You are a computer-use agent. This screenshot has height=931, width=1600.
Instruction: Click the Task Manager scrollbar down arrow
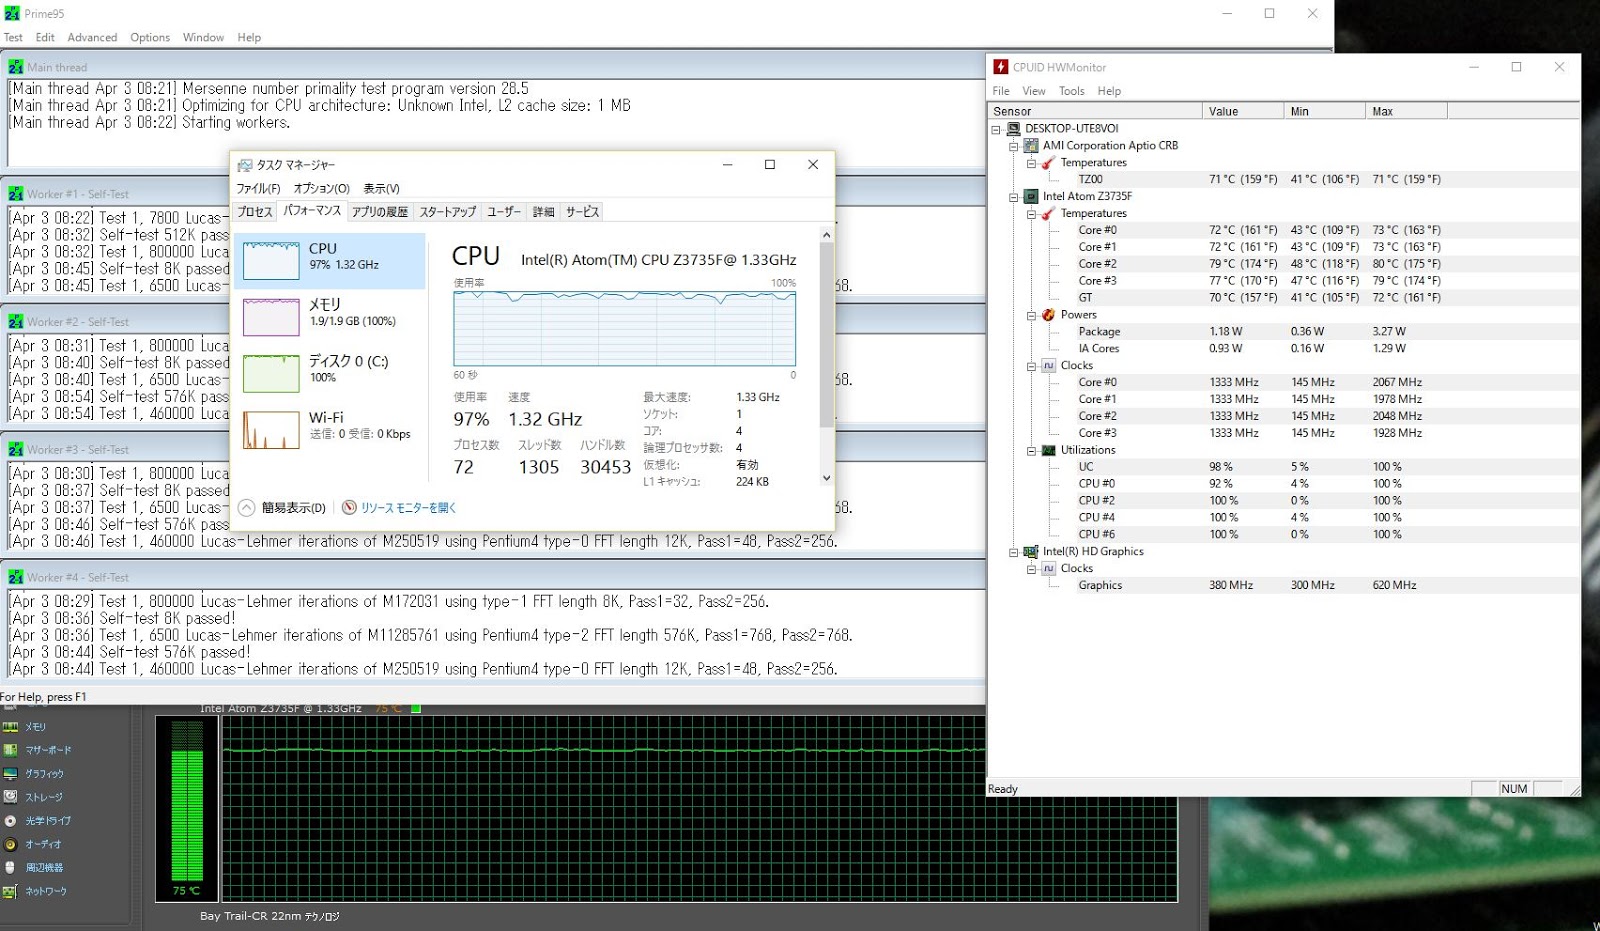(x=826, y=479)
